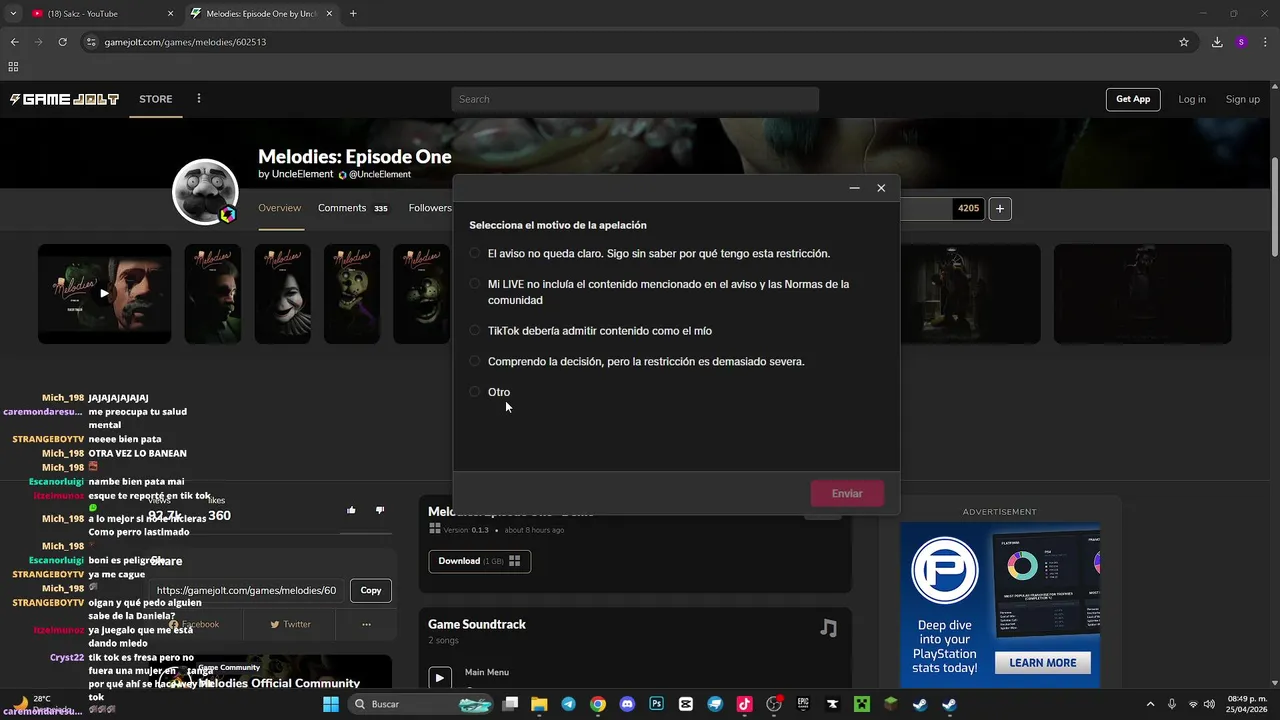Click the UncleElement developer avatar

click(x=205, y=191)
